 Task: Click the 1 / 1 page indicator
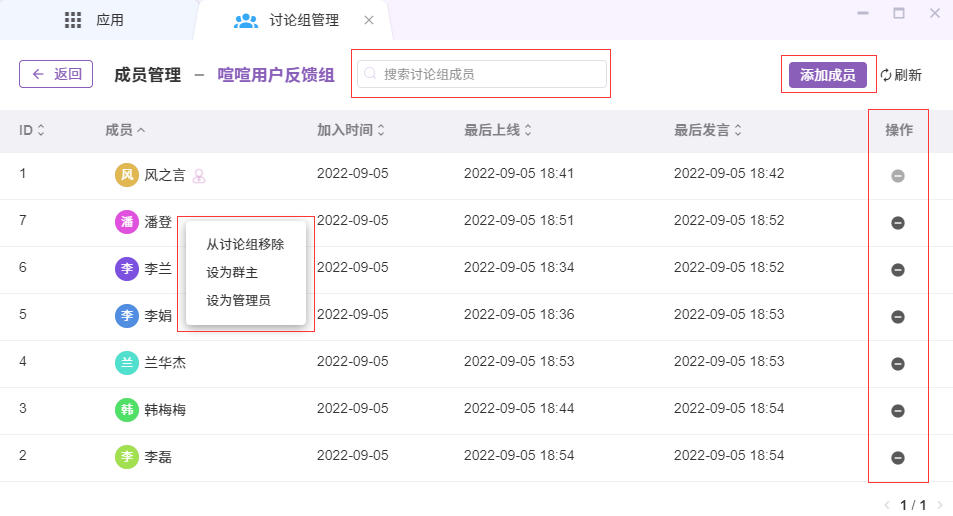[x=913, y=505]
